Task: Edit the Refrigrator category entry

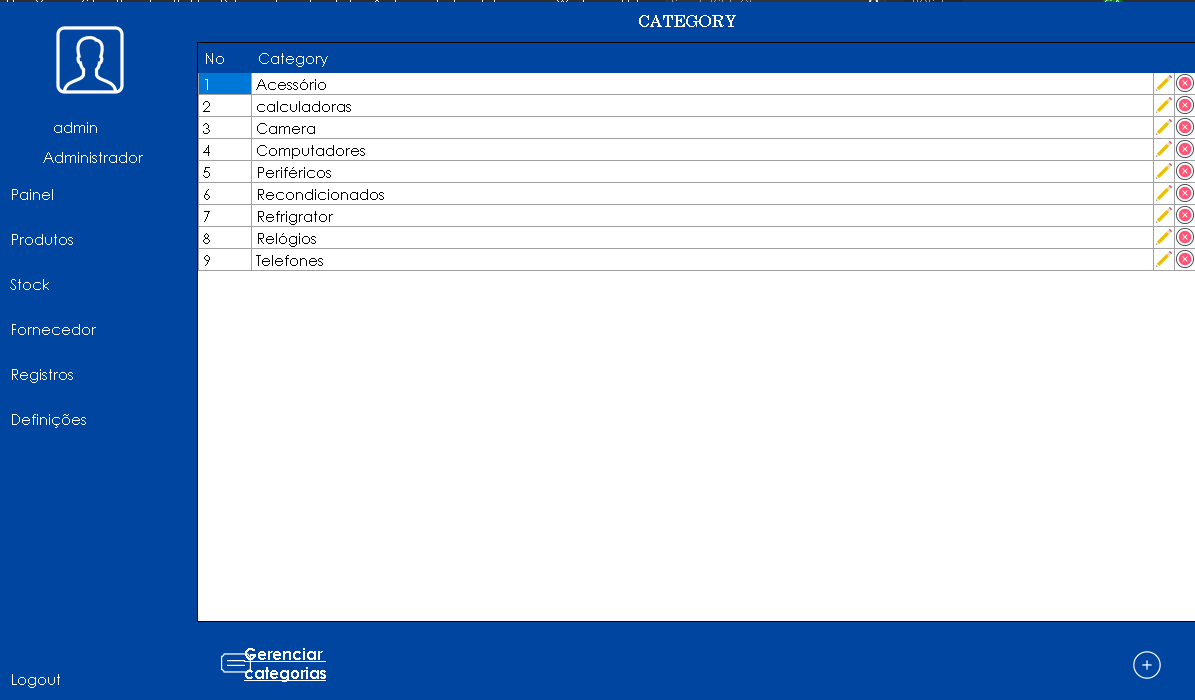Action: [x=1163, y=215]
